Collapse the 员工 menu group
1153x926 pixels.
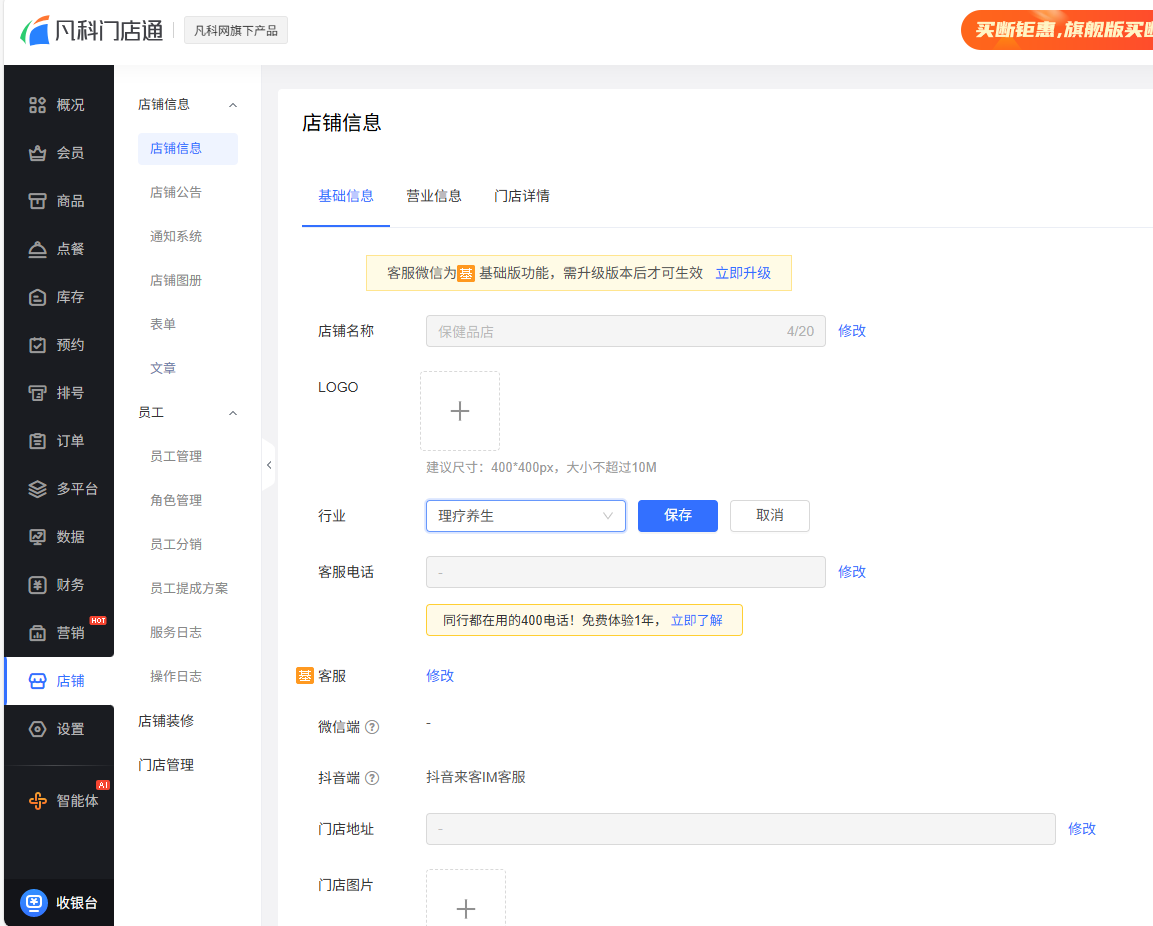pyautogui.click(x=233, y=413)
